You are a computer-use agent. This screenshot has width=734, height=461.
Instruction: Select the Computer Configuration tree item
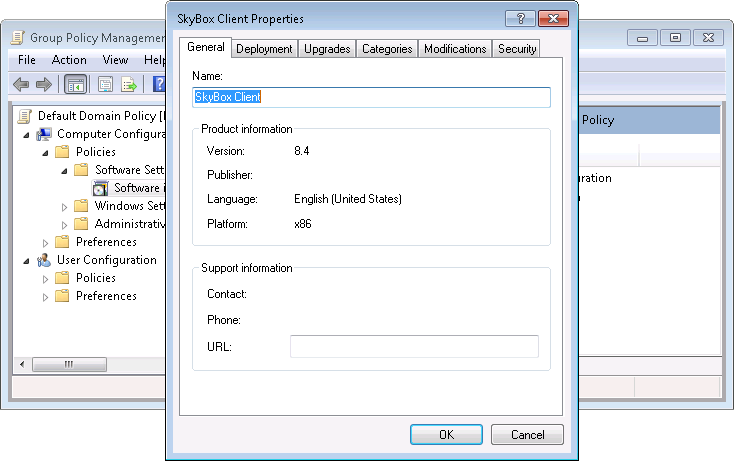(x=111, y=134)
